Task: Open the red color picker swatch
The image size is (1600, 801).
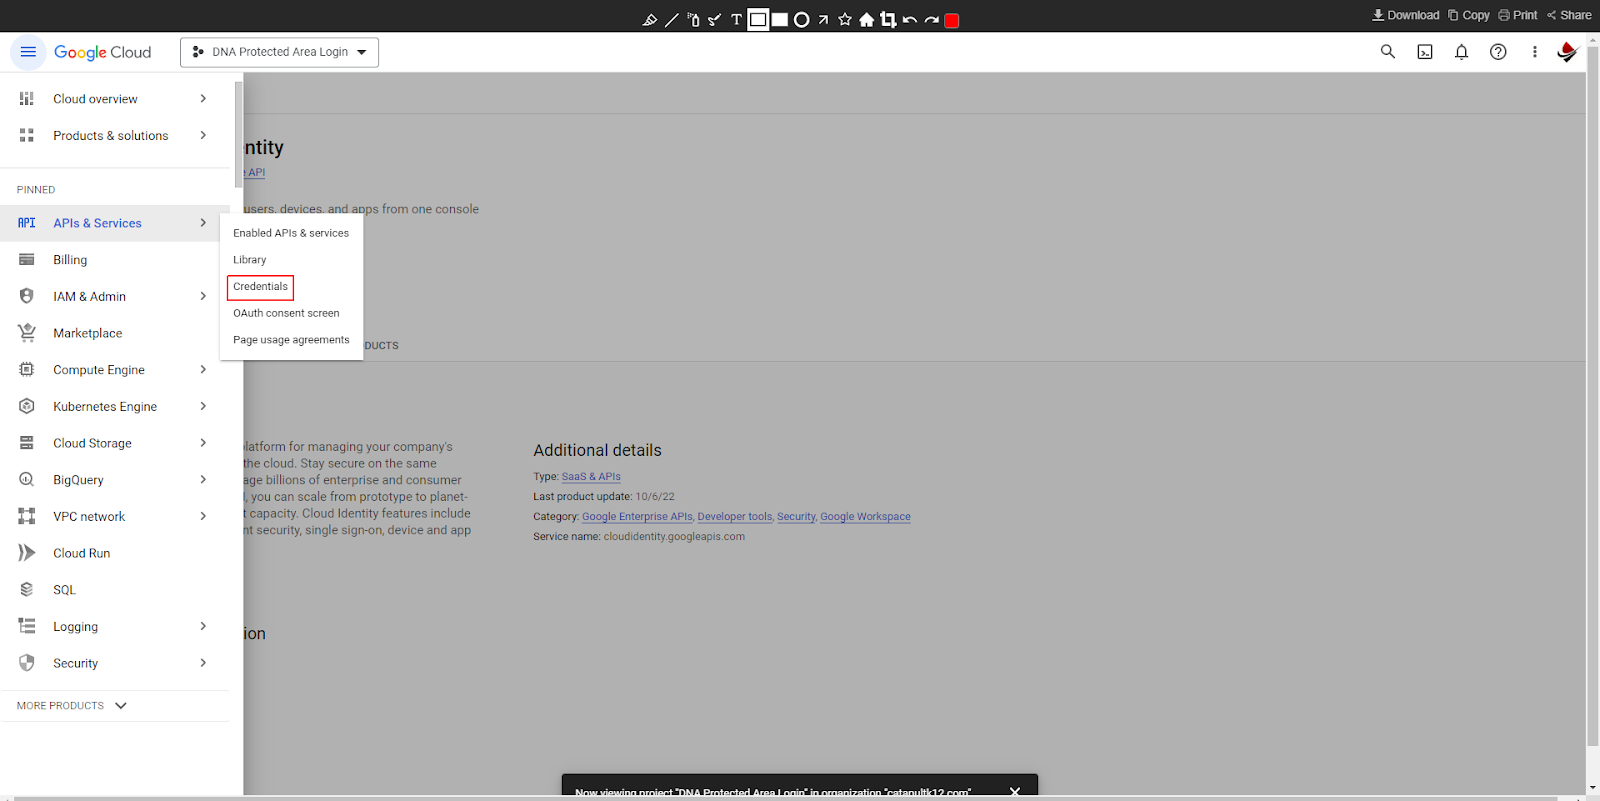Action: 952,20
